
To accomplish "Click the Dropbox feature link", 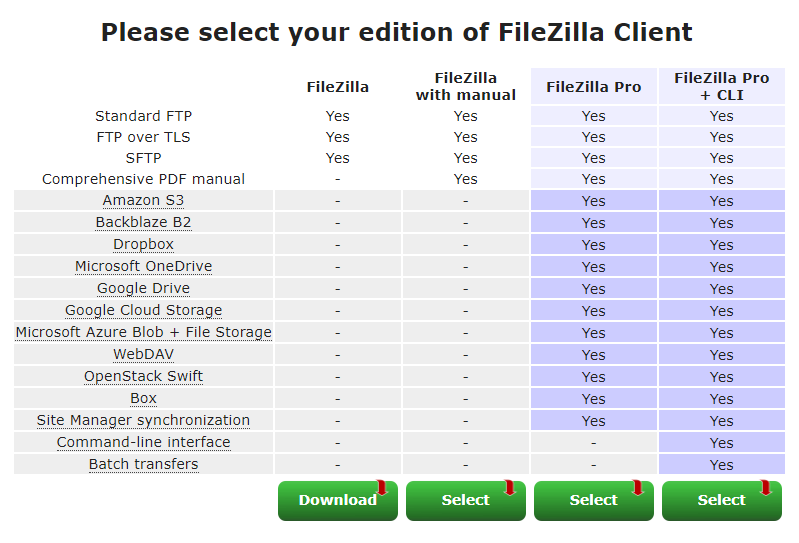I will point(143,244).
